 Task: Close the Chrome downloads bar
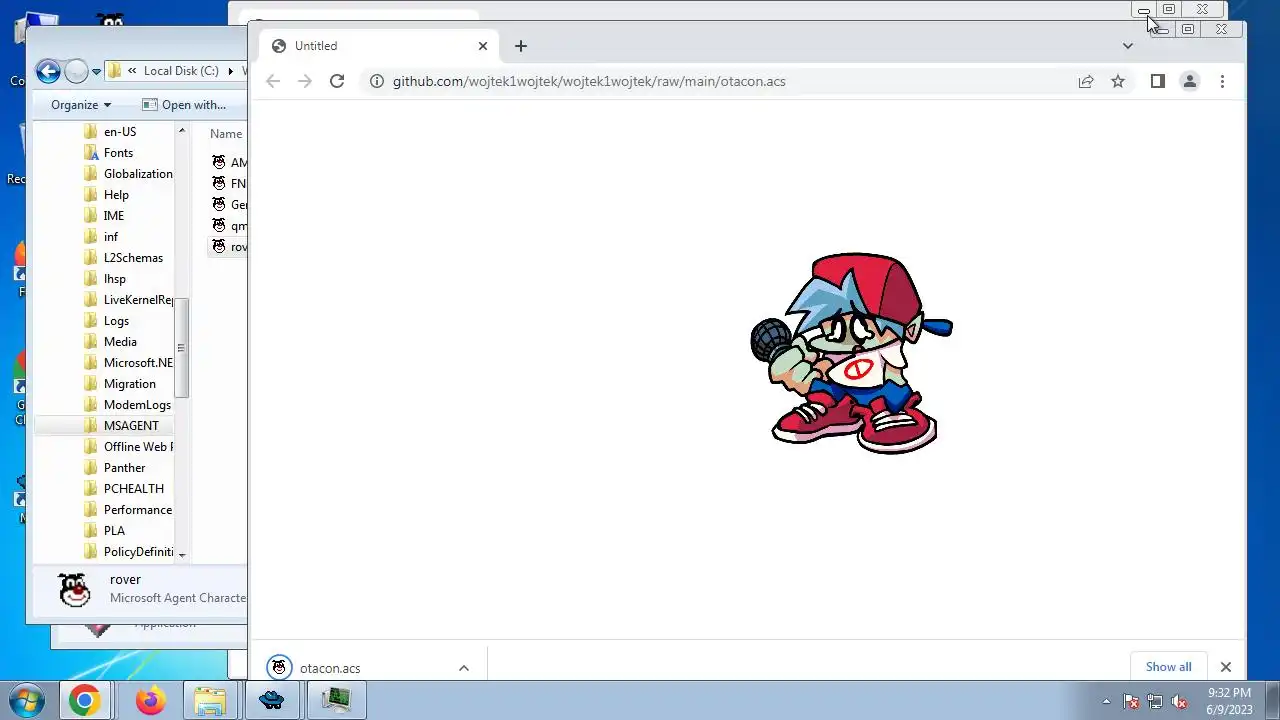point(1225,667)
